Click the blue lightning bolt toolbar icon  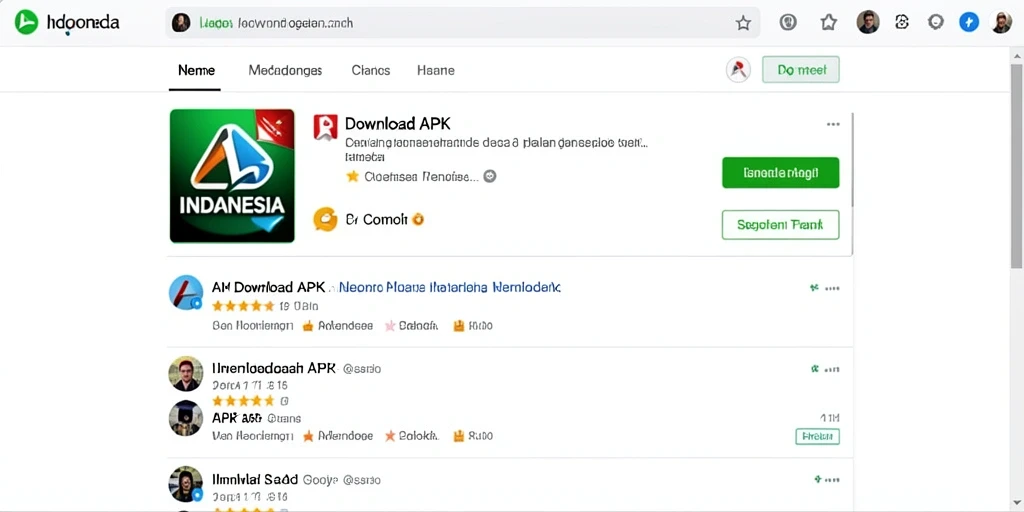point(969,23)
